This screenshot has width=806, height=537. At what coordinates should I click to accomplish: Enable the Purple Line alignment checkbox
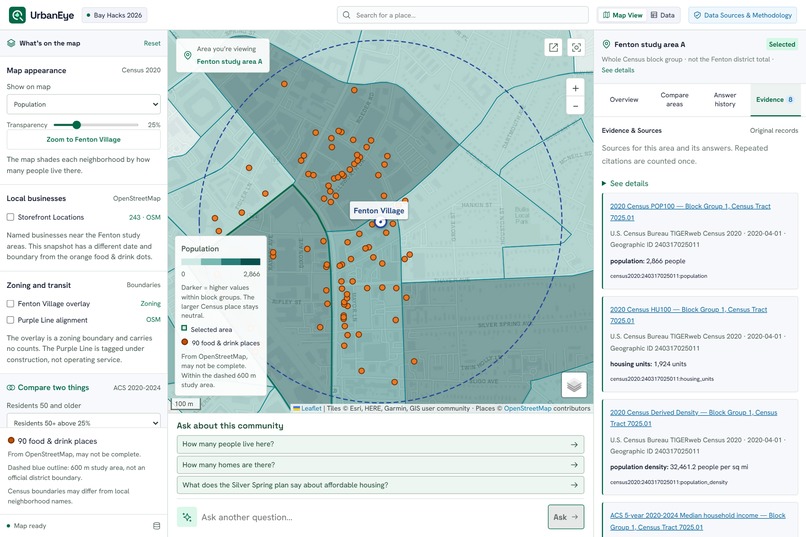(10, 320)
